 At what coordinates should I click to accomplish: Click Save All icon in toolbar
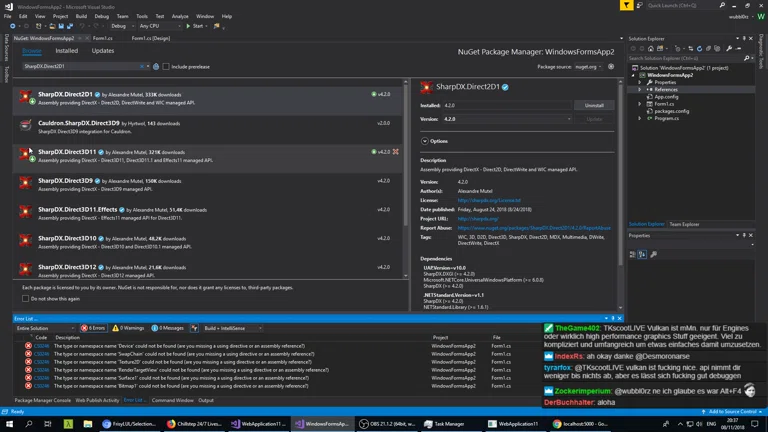tap(70, 26)
